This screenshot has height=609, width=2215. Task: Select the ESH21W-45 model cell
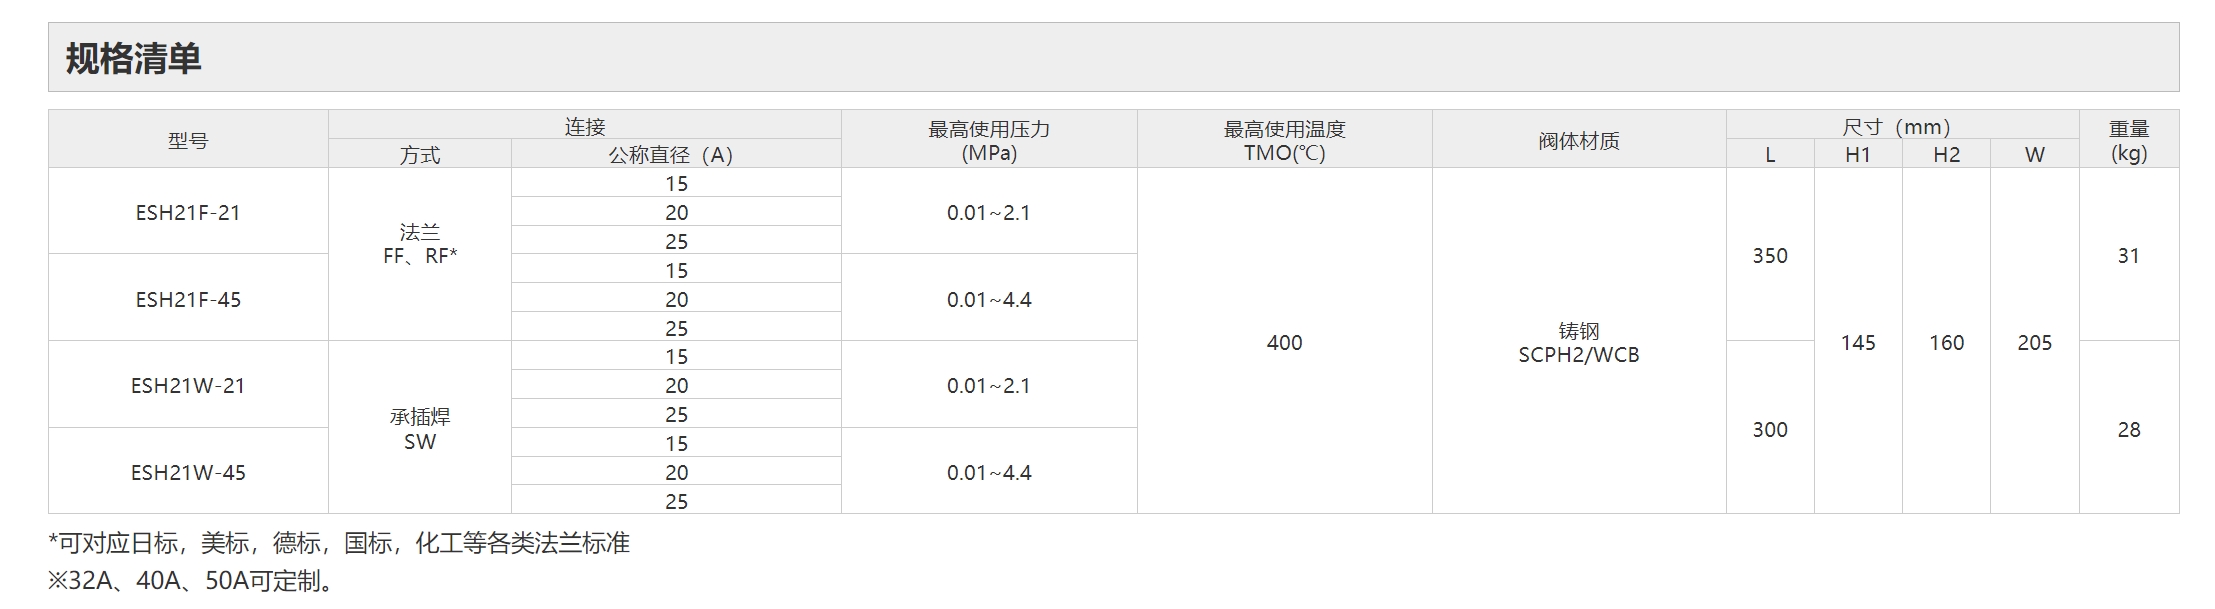[x=188, y=473]
